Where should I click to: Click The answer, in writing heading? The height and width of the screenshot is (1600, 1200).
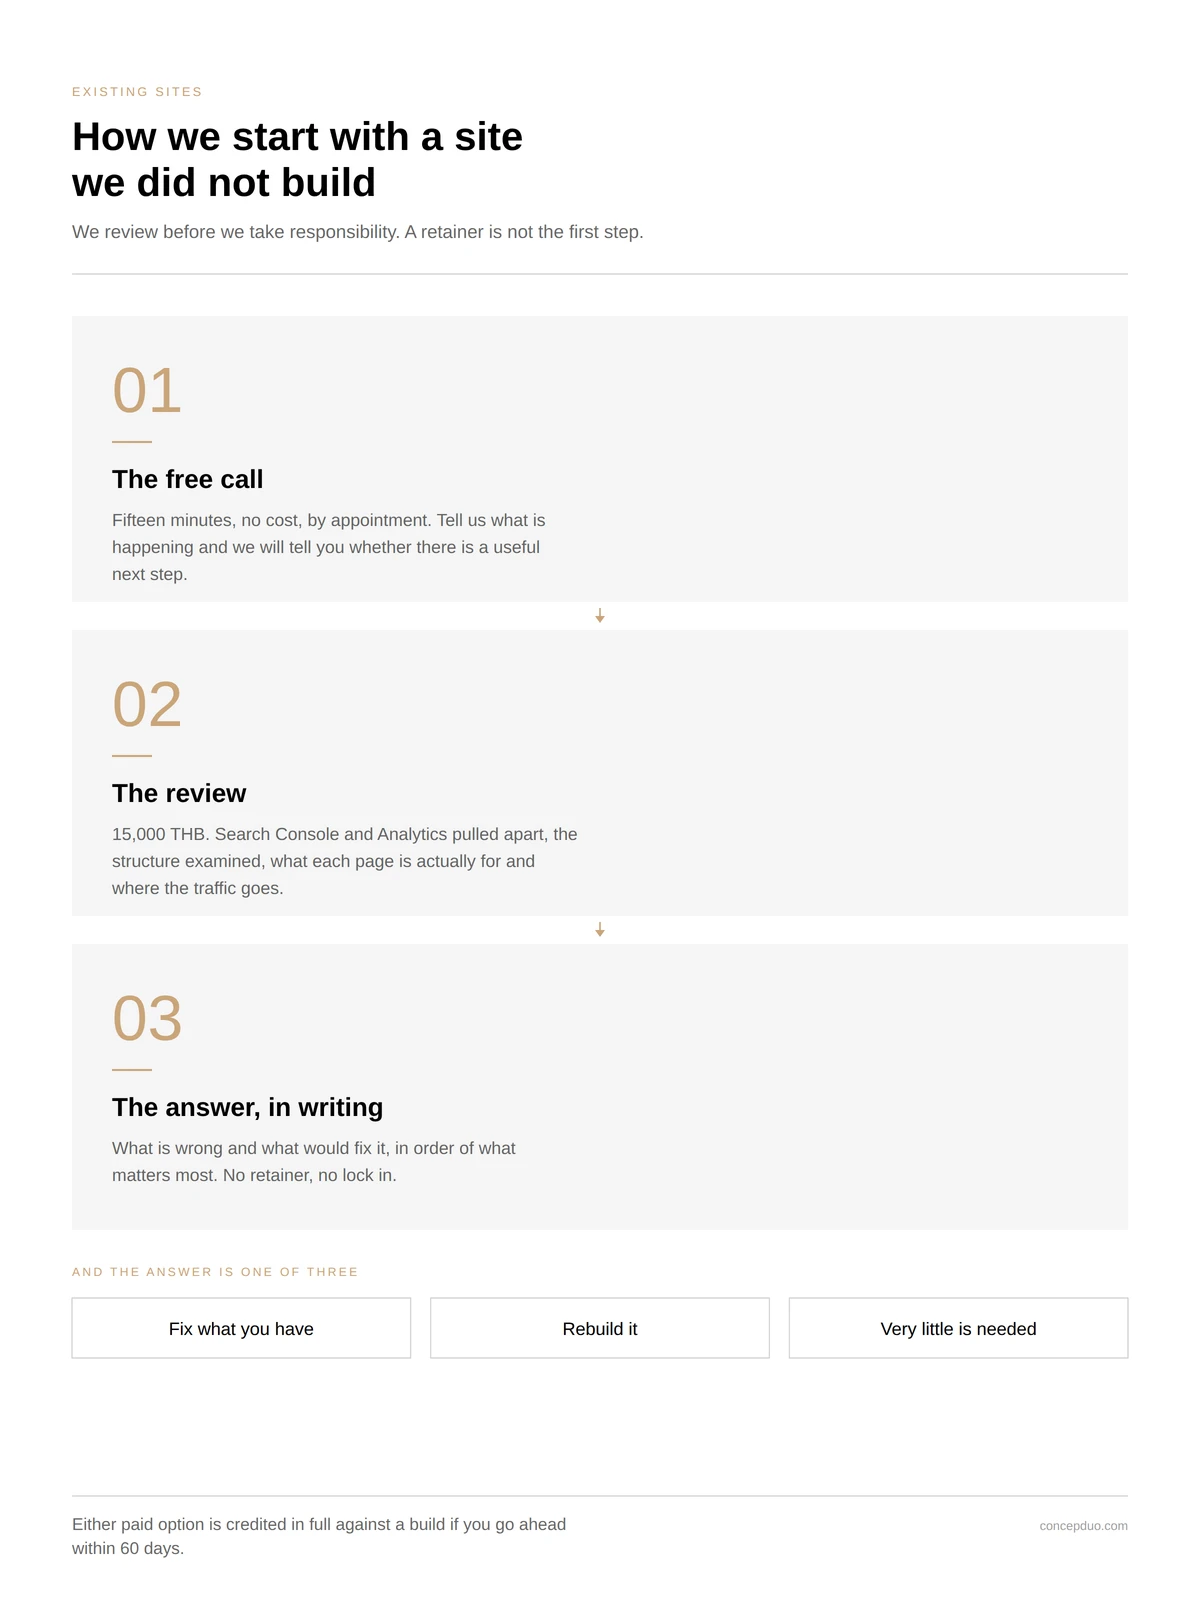click(x=247, y=1107)
